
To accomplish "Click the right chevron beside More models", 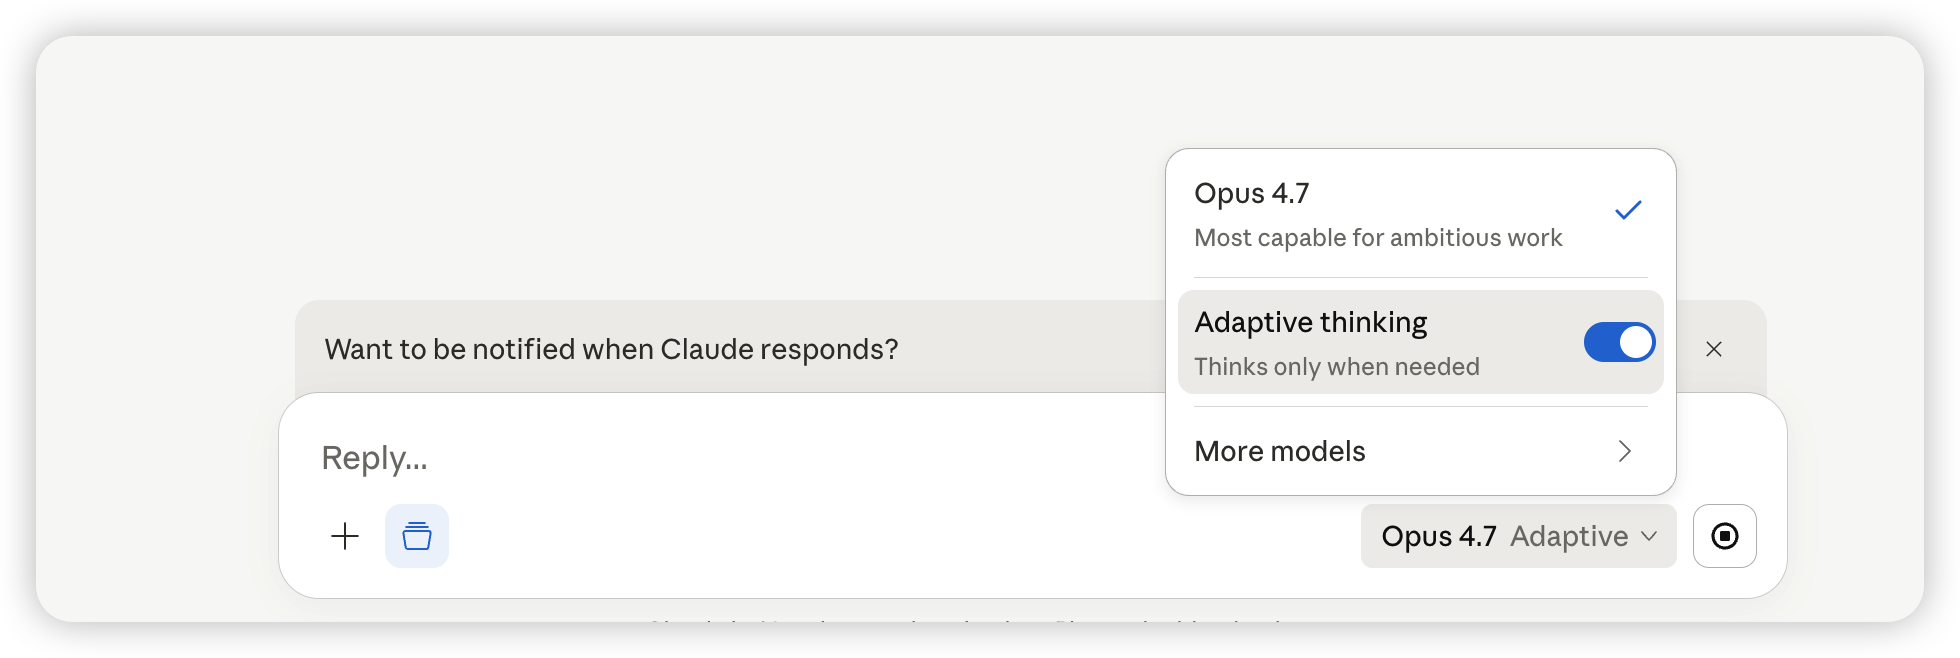I will click(1625, 451).
